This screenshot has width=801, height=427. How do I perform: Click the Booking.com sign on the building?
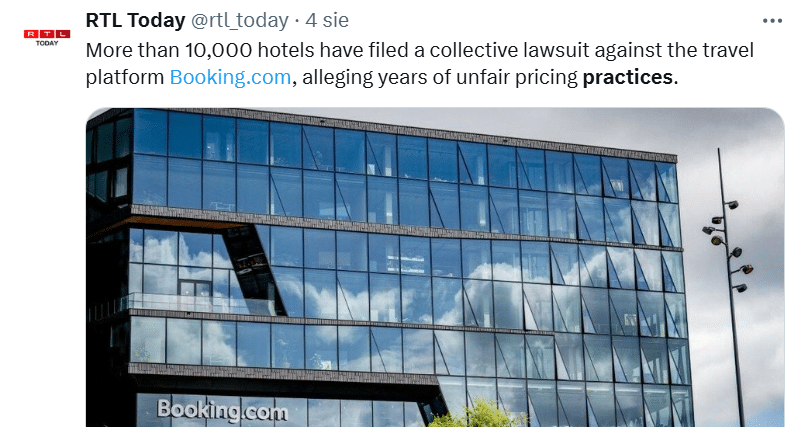221,410
